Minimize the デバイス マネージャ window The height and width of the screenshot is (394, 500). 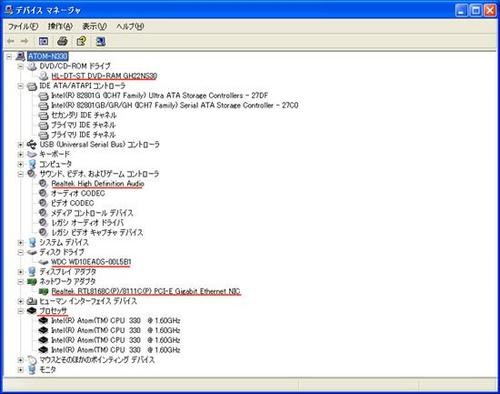click(x=461, y=10)
